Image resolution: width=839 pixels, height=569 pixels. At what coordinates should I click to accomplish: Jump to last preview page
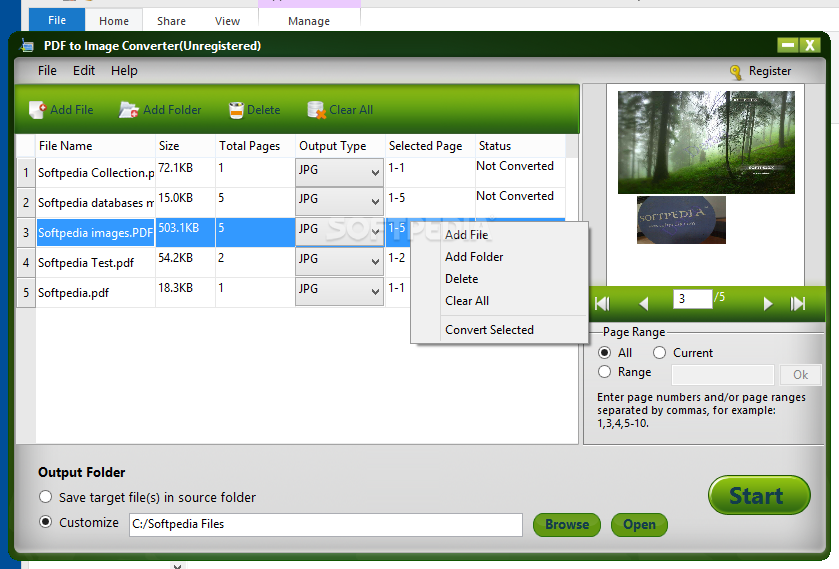pyautogui.click(x=798, y=304)
